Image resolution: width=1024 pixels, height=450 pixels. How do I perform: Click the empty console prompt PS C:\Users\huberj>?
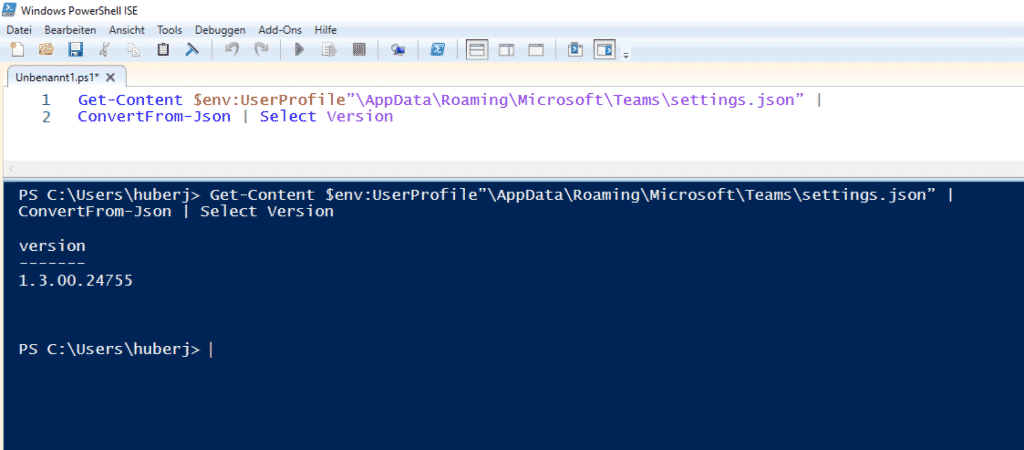click(x=110, y=349)
